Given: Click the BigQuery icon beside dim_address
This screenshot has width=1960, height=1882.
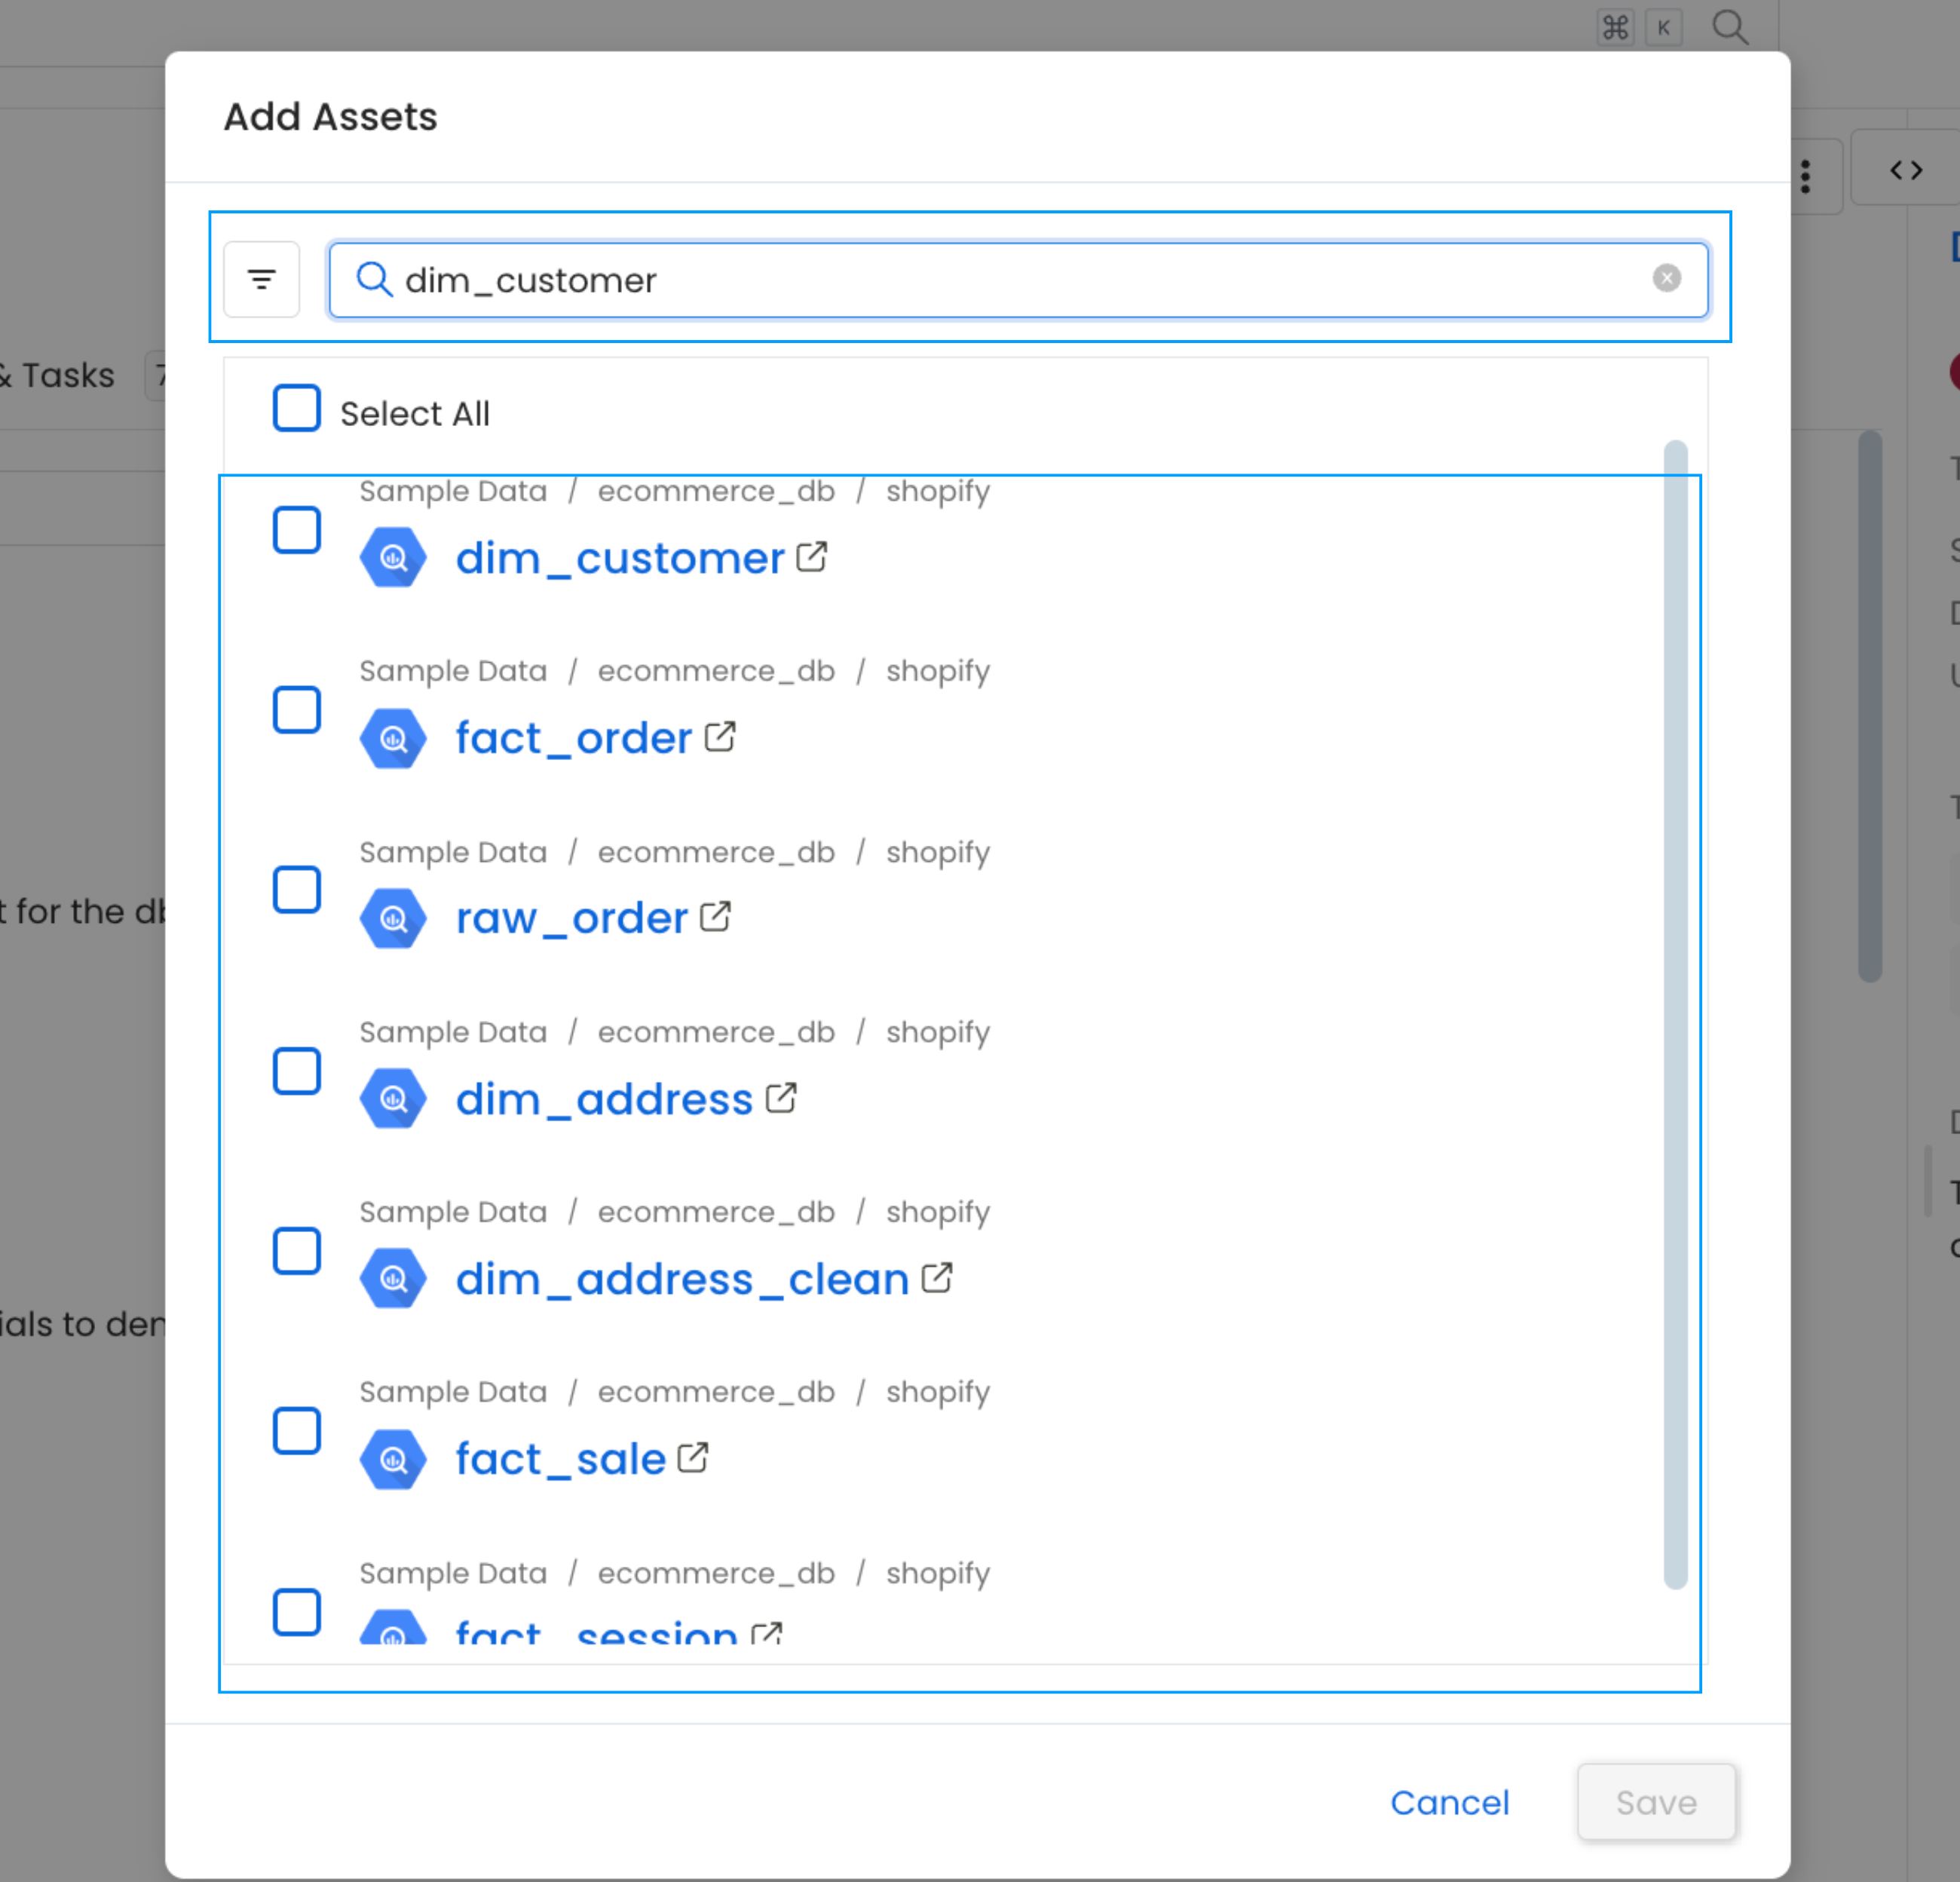Looking at the screenshot, I should coord(393,1098).
